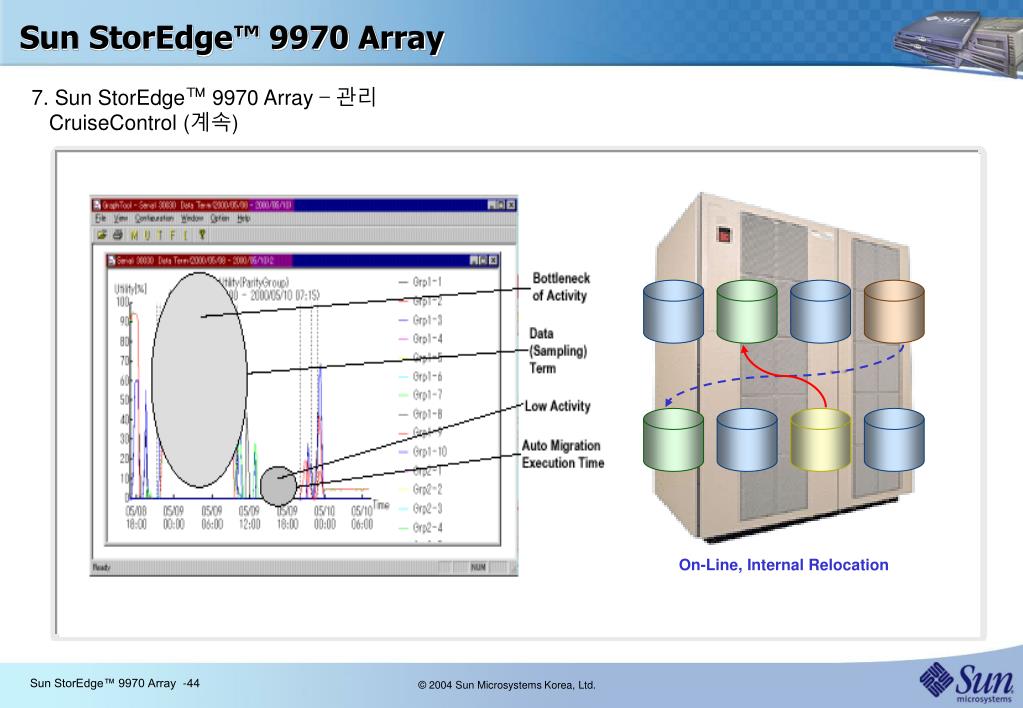Open the Configuration menu

click(x=155, y=219)
